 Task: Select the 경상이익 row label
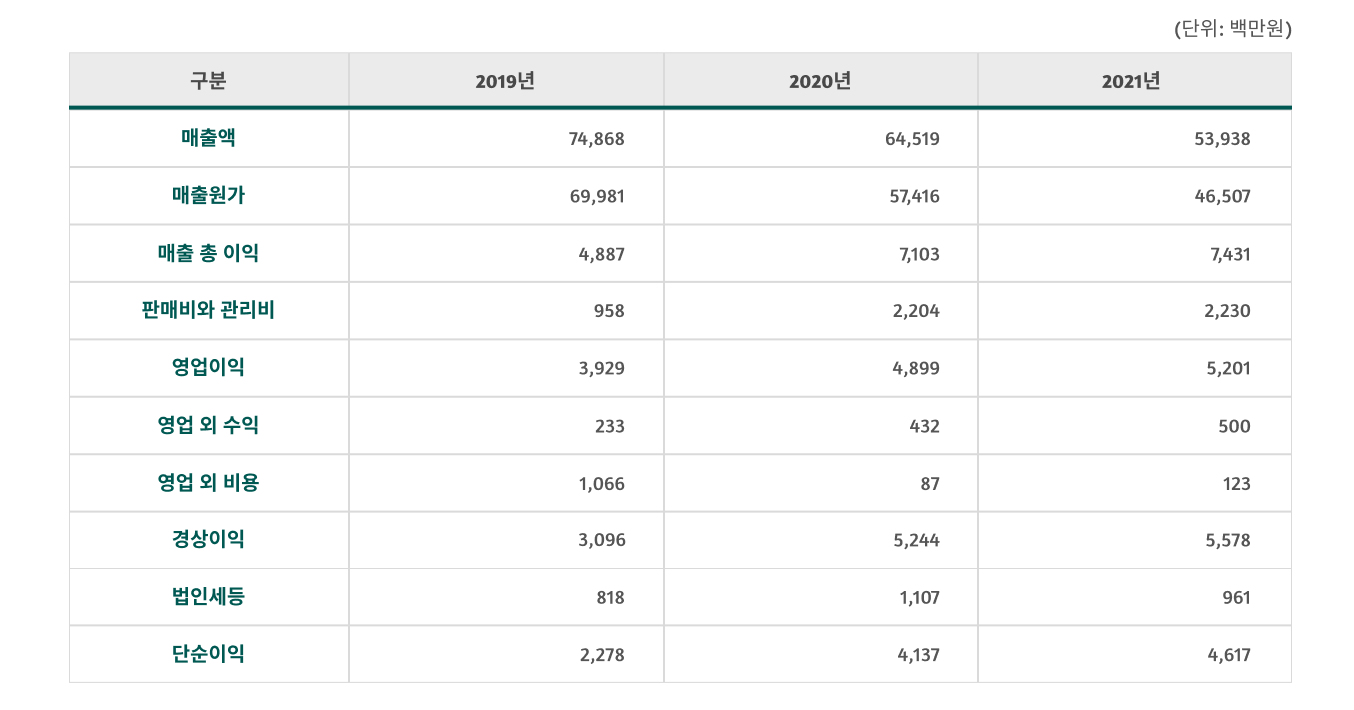[x=208, y=540]
